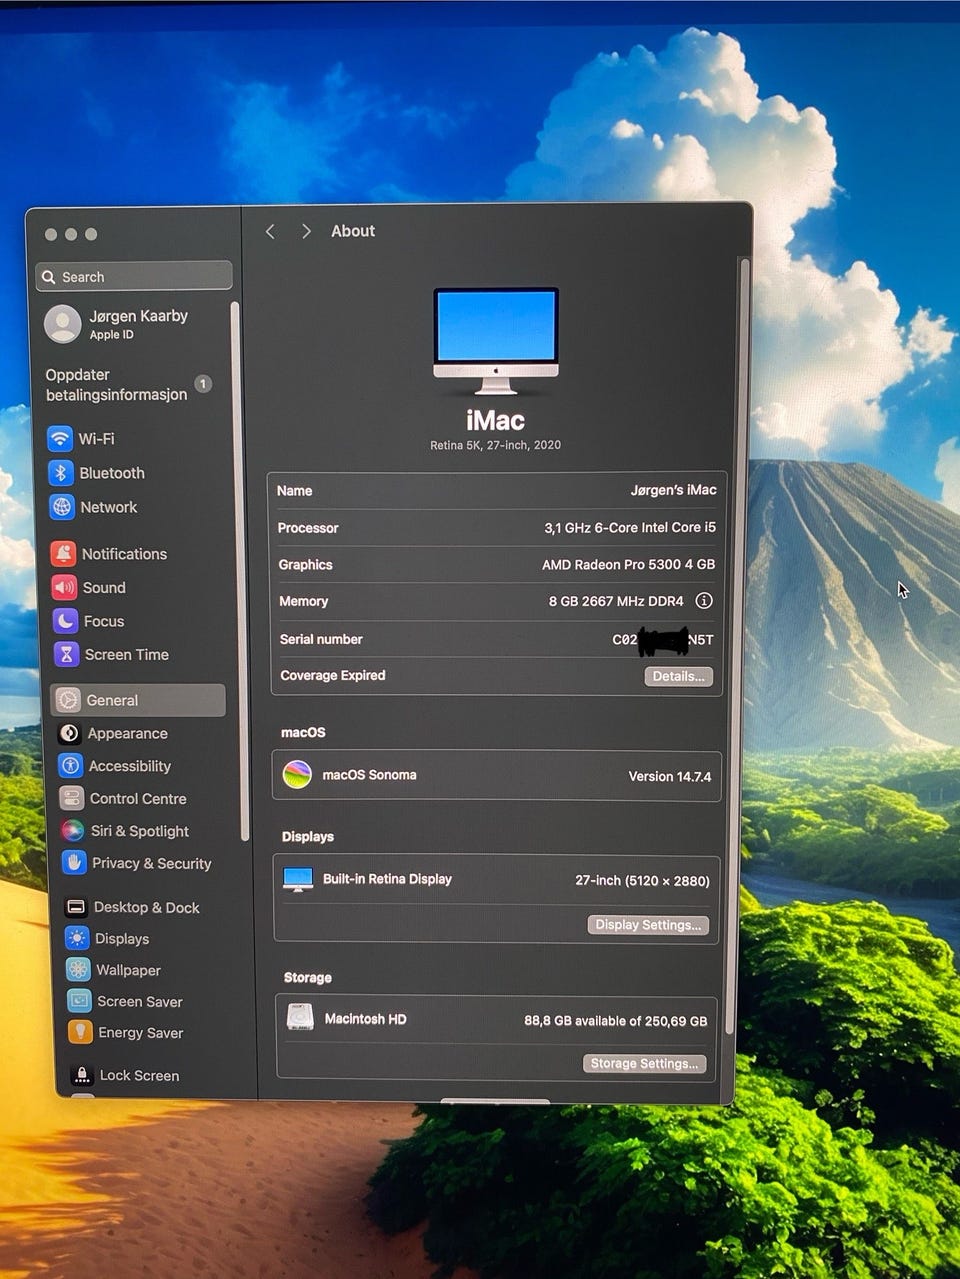Image resolution: width=960 pixels, height=1279 pixels.
Task: Open Focus moon icon
Action: pyautogui.click(x=65, y=621)
